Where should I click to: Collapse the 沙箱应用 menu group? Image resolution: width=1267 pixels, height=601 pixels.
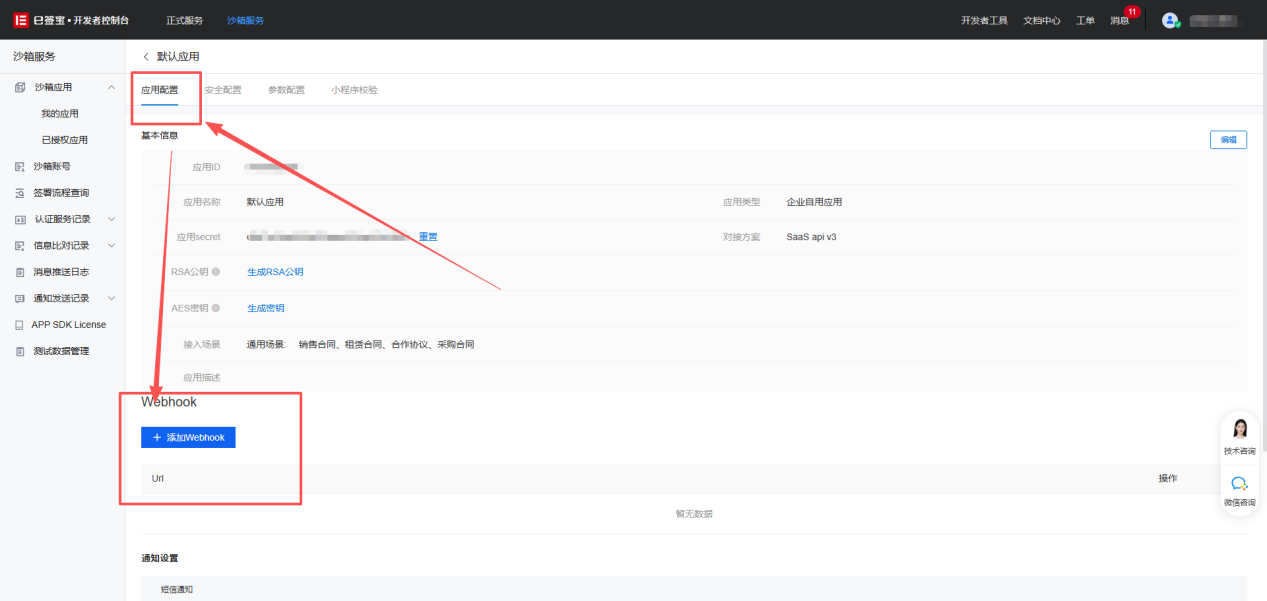click(111, 87)
